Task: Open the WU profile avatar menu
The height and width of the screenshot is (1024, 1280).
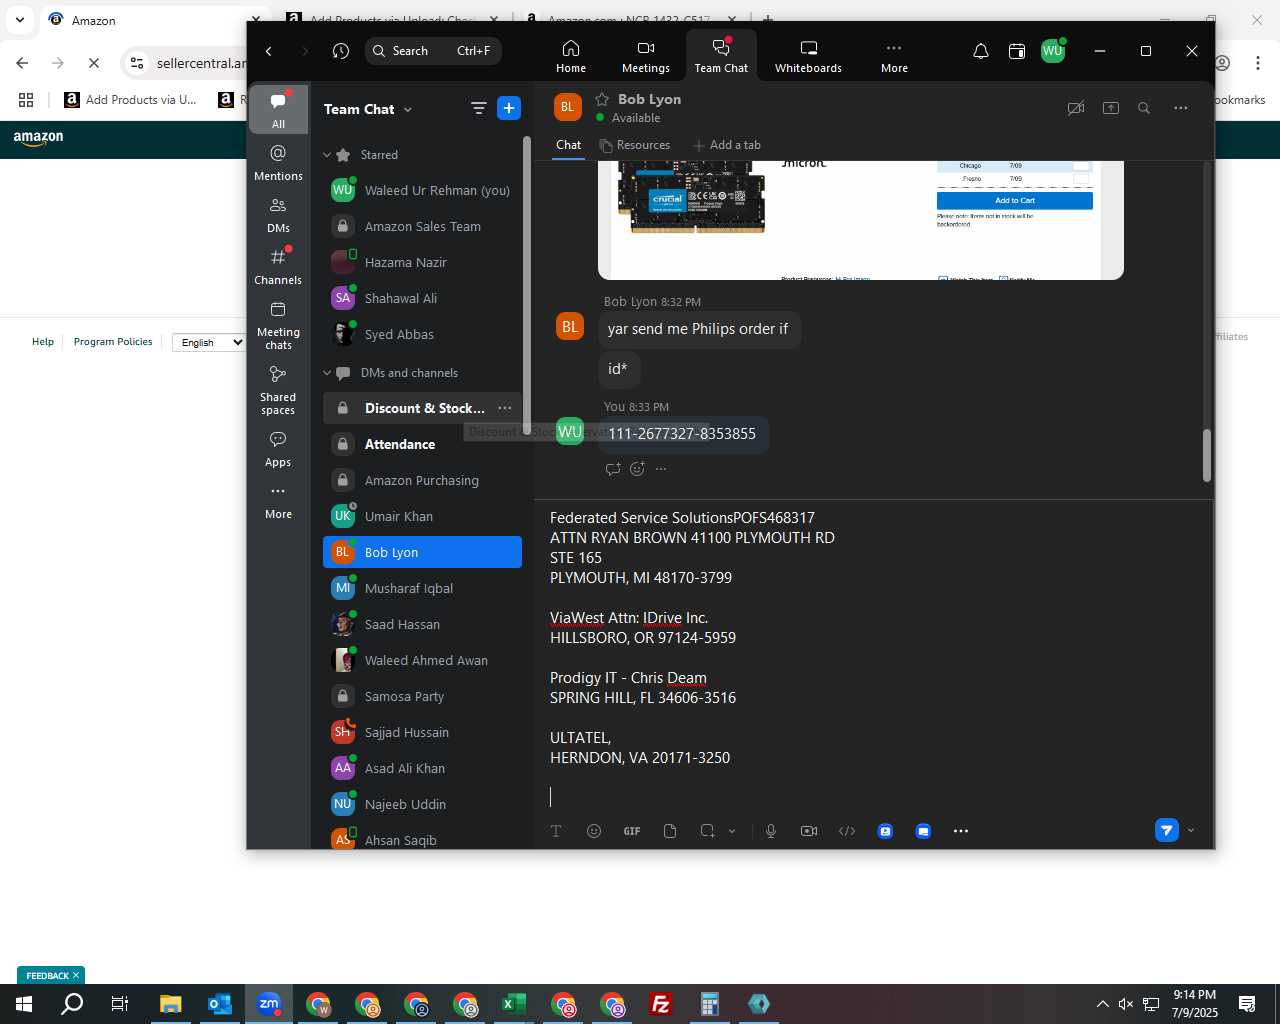Action: (x=1053, y=51)
